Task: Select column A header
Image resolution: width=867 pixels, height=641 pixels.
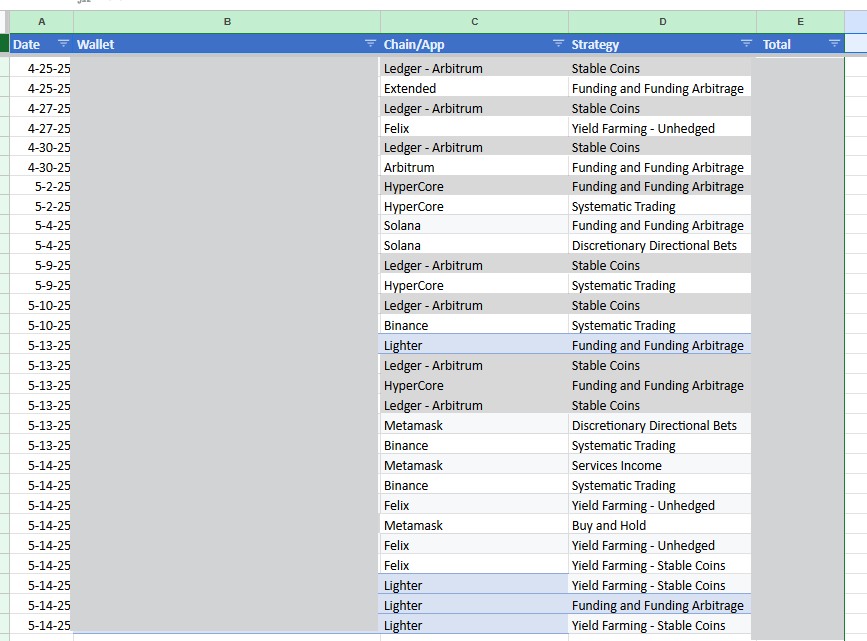Action: pyautogui.click(x=41, y=22)
